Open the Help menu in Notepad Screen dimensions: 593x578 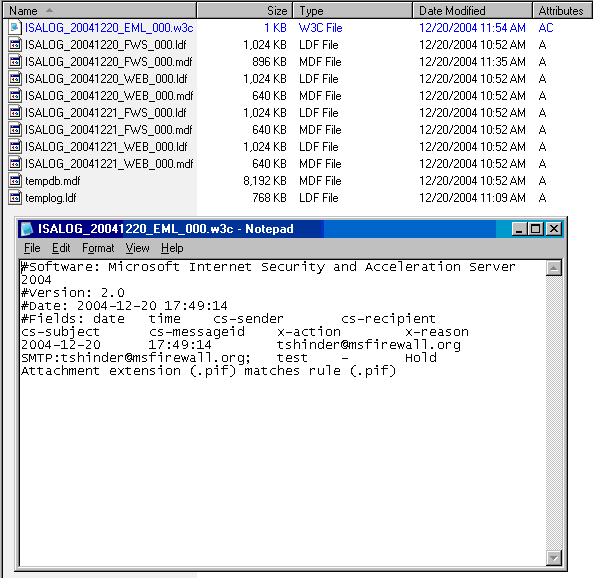point(172,248)
